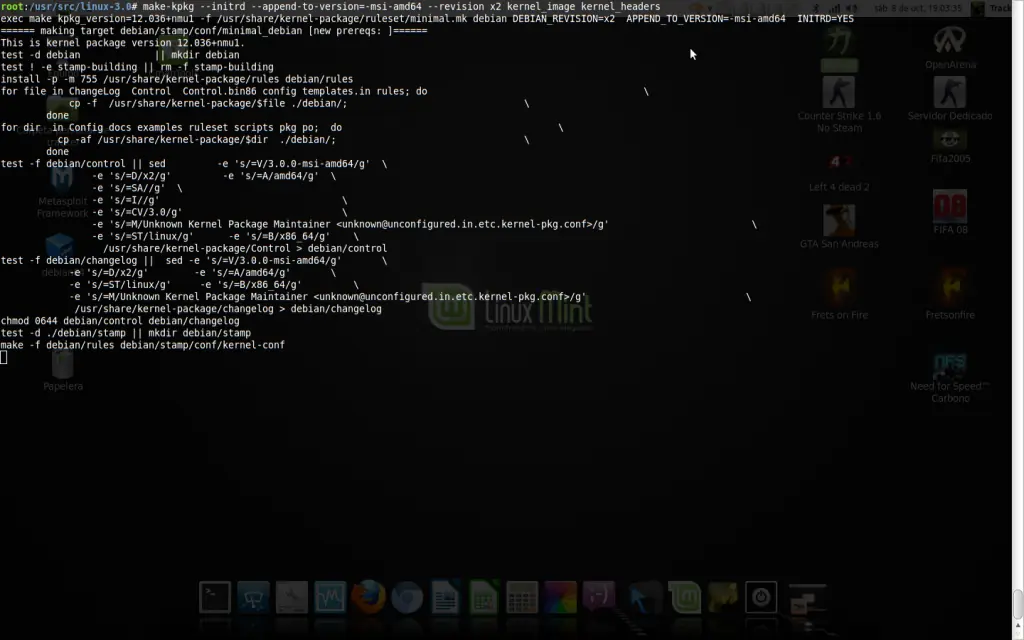This screenshot has height=640, width=1024.
Task: Select the Fifa2005 desktop icon
Action: click(x=950, y=145)
